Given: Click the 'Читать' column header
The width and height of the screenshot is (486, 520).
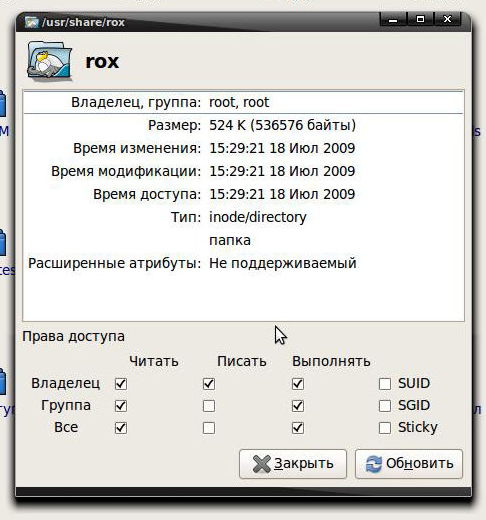Looking at the screenshot, I should 154,361.
